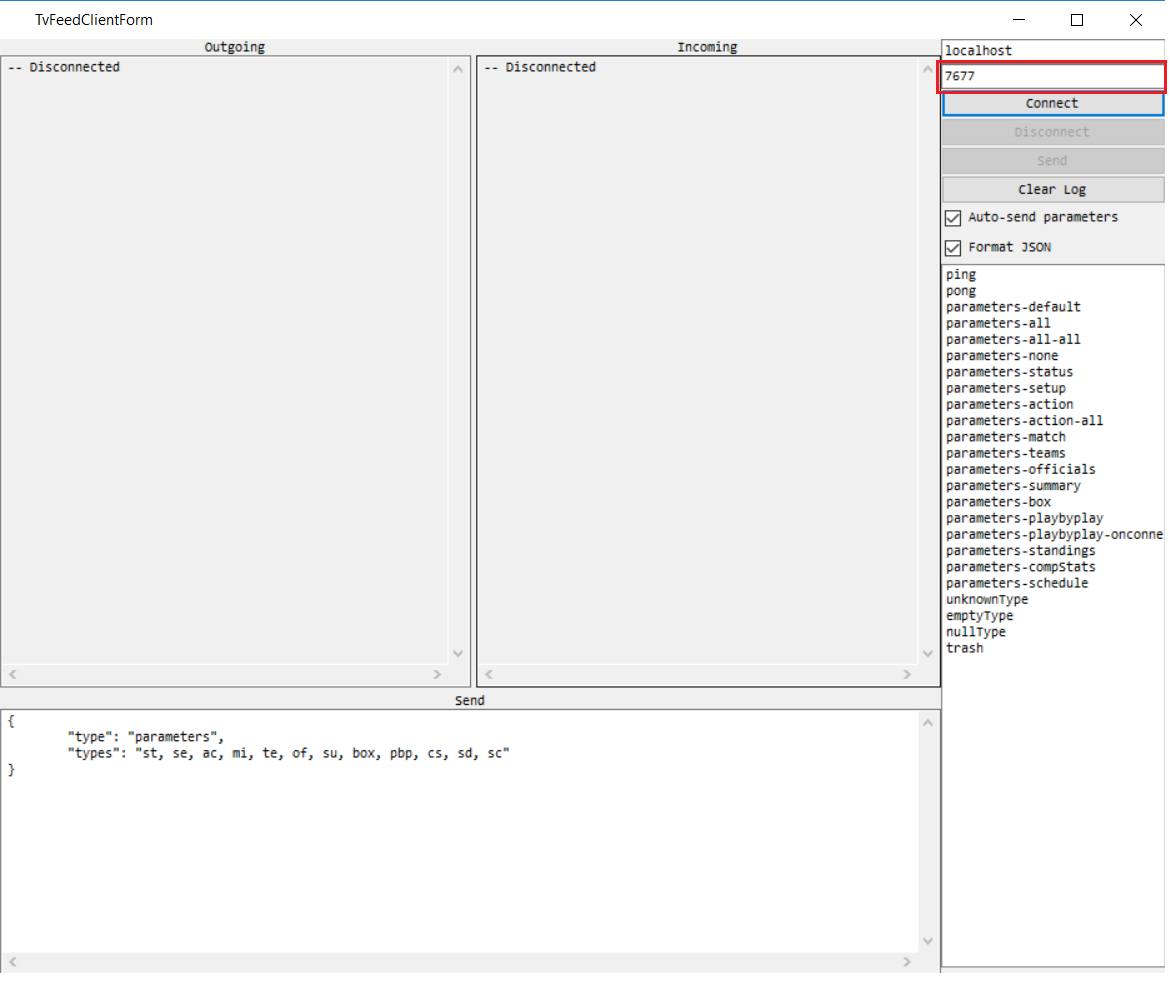Click Send box scroll-left arrow
The height and width of the screenshot is (994, 1170).
tap(13, 962)
